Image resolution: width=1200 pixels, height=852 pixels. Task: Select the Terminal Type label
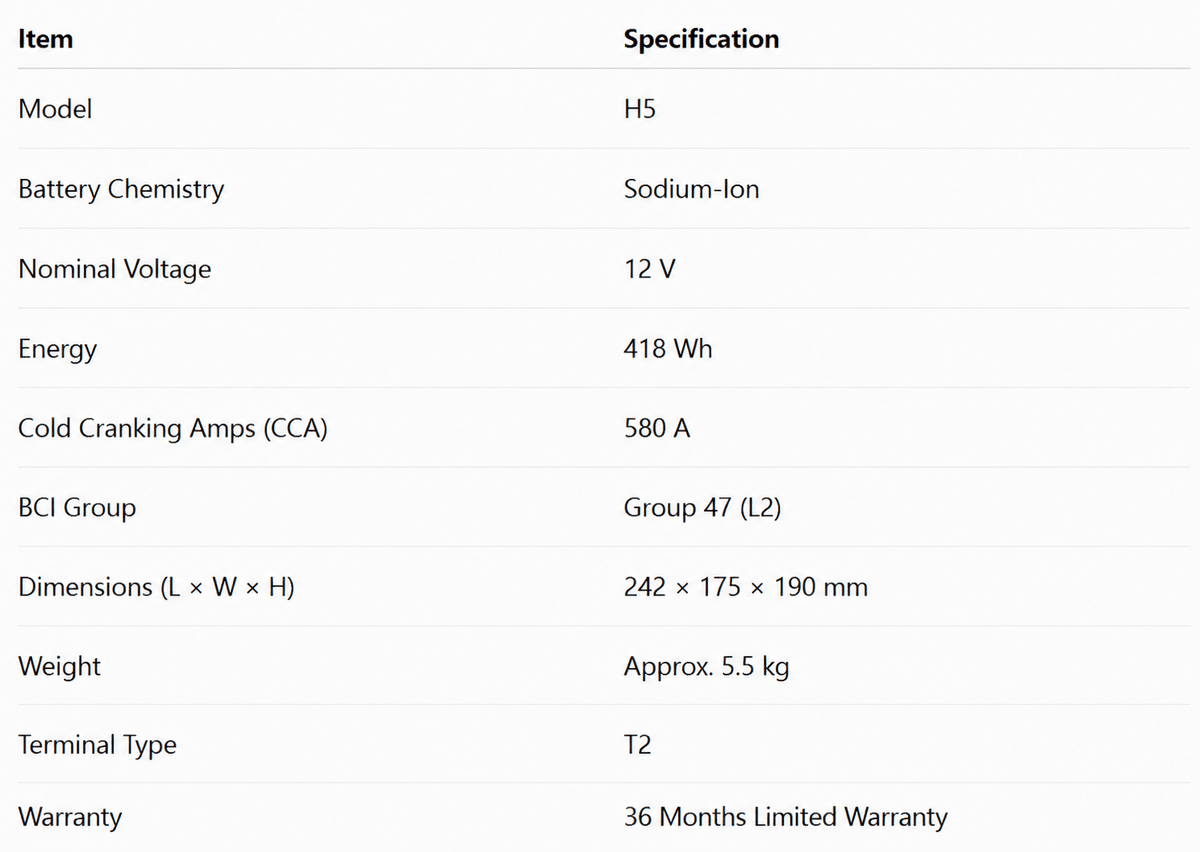pos(97,745)
